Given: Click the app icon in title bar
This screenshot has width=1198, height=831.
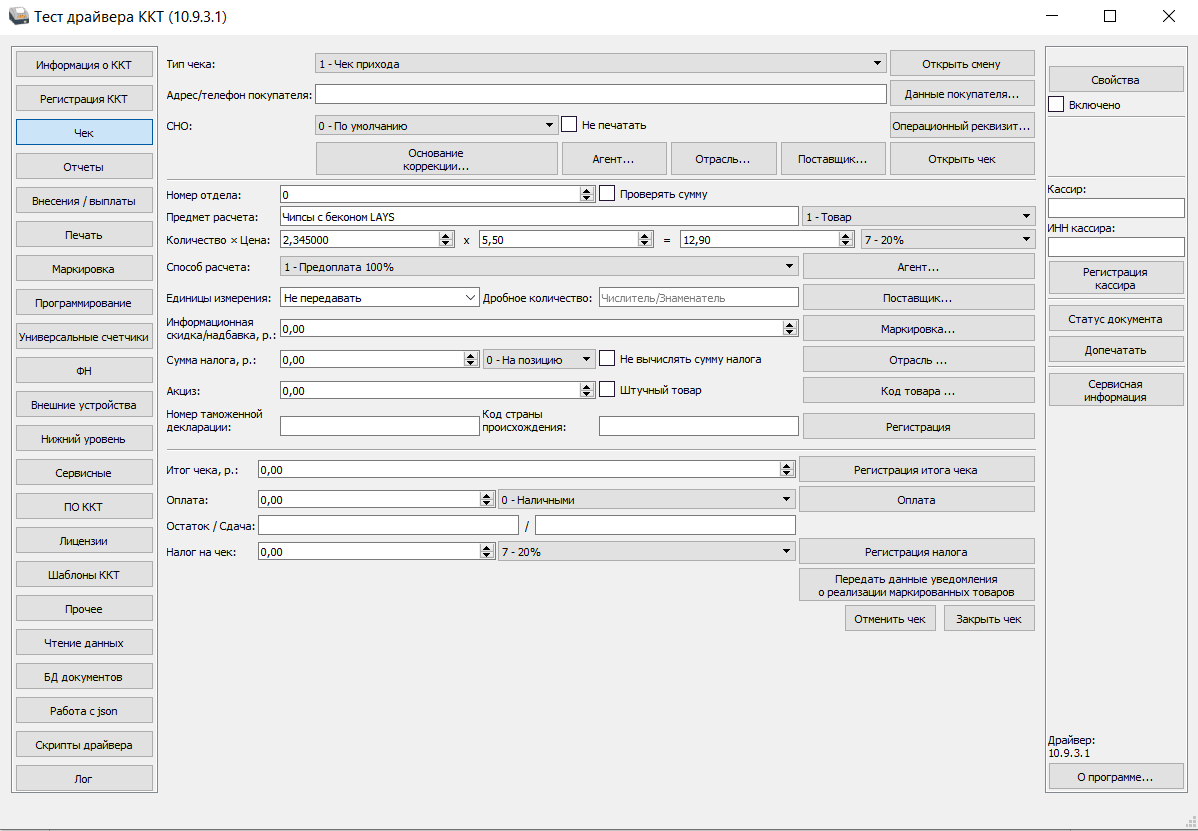Looking at the screenshot, I should 18,17.
